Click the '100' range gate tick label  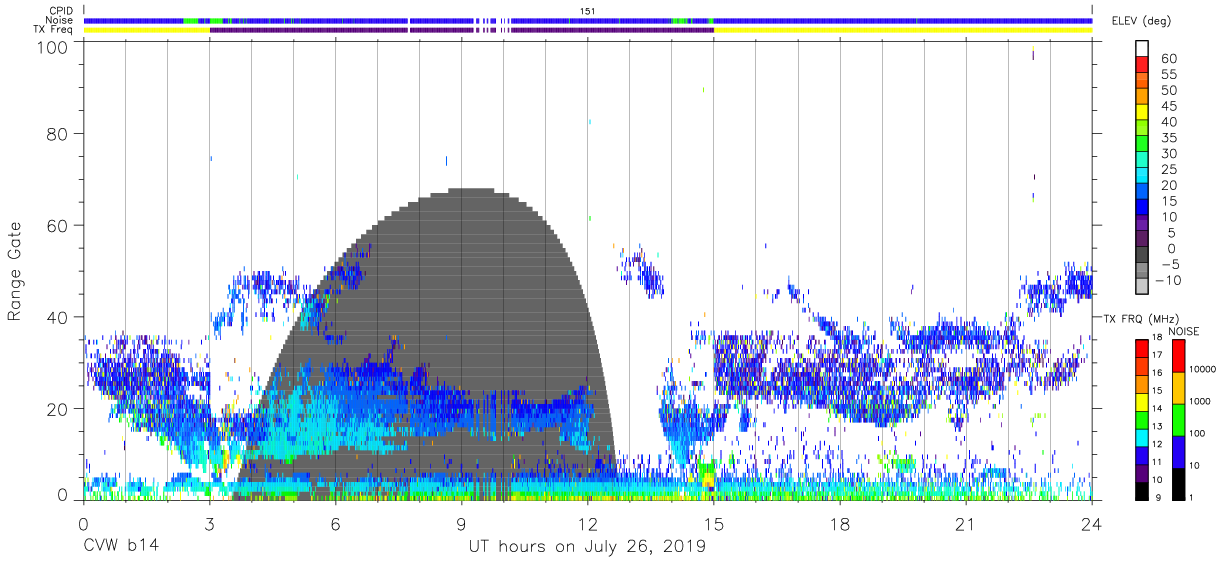tap(54, 47)
